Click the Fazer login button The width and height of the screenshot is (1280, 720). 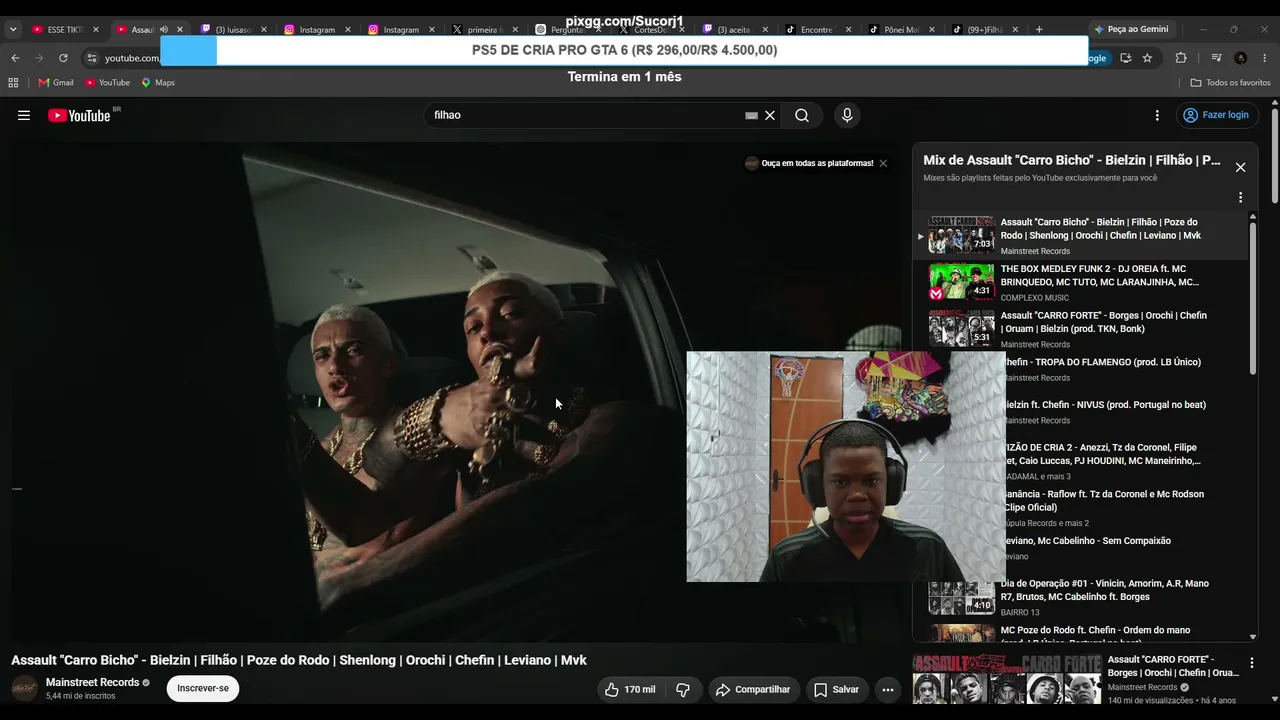pyautogui.click(x=1216, y=115)
